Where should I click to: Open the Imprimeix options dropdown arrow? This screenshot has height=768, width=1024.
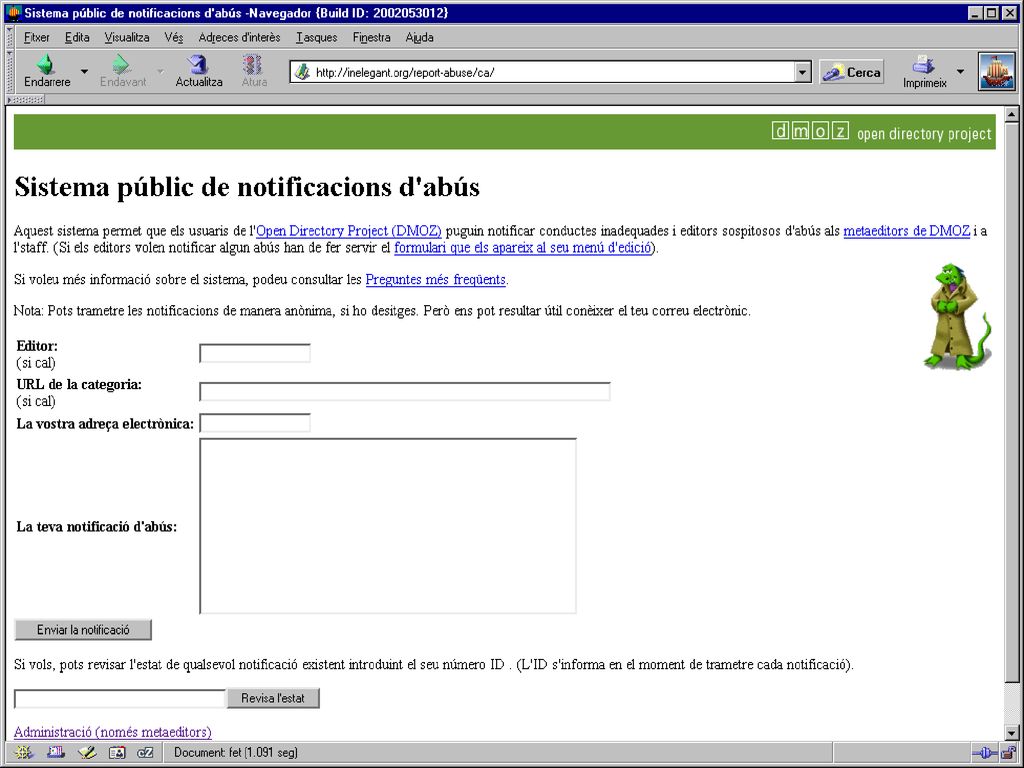click(960, 71)
